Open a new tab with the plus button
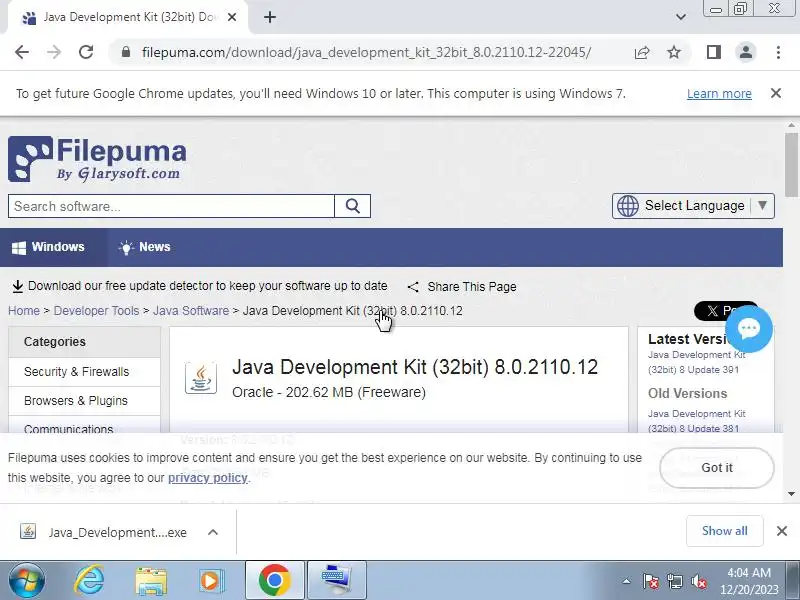800x600 pixels. tap(270, 17)
